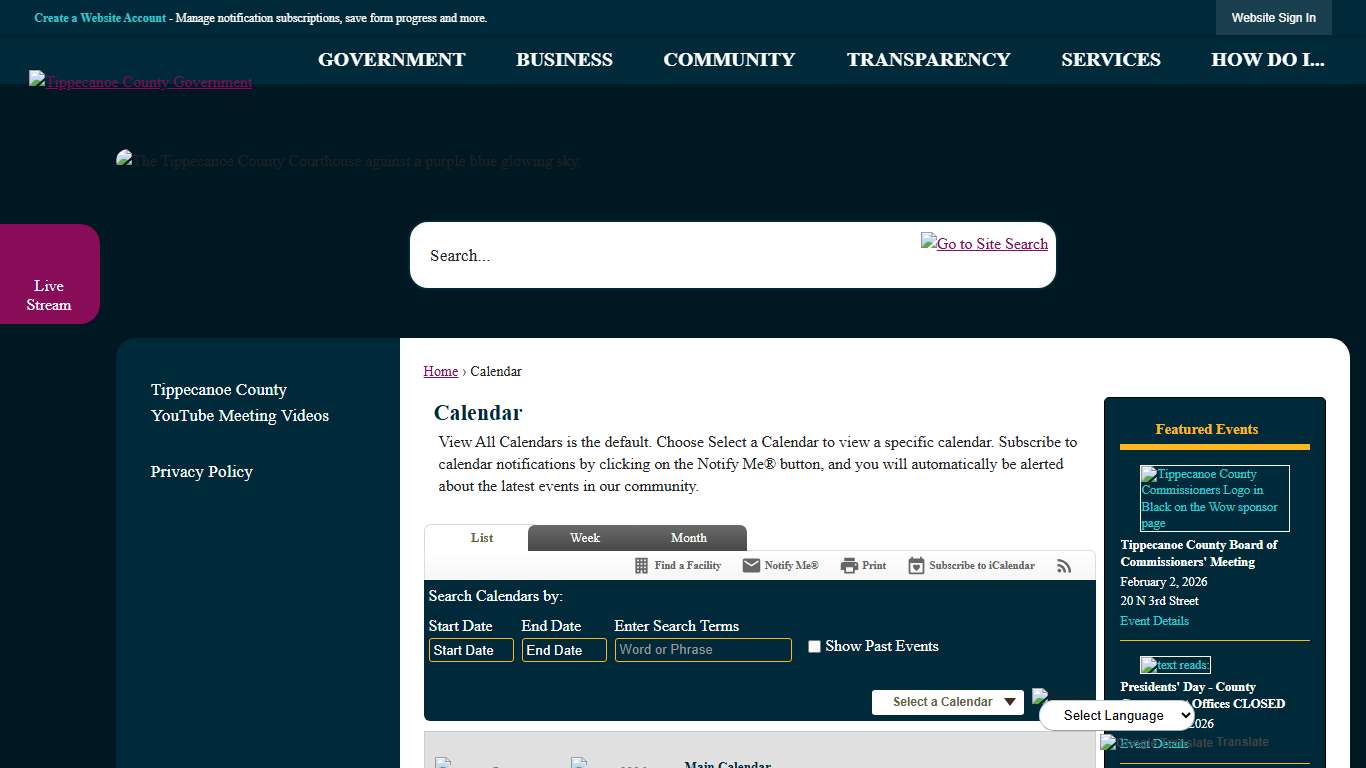
Task: Click the Website Sign In button
Action: [1273, 17]
